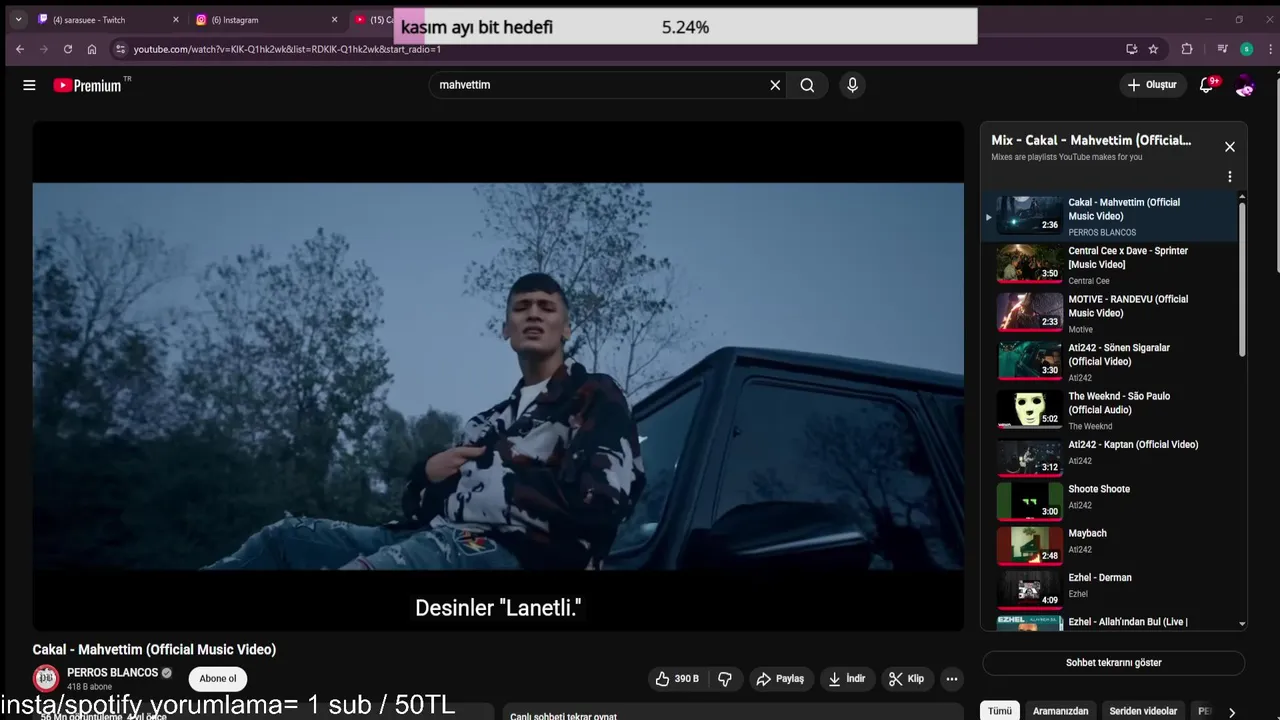Reload the YouTube page
Image resolution: width=1280 pixels, height=720 pixels.
tap(68, 49)
